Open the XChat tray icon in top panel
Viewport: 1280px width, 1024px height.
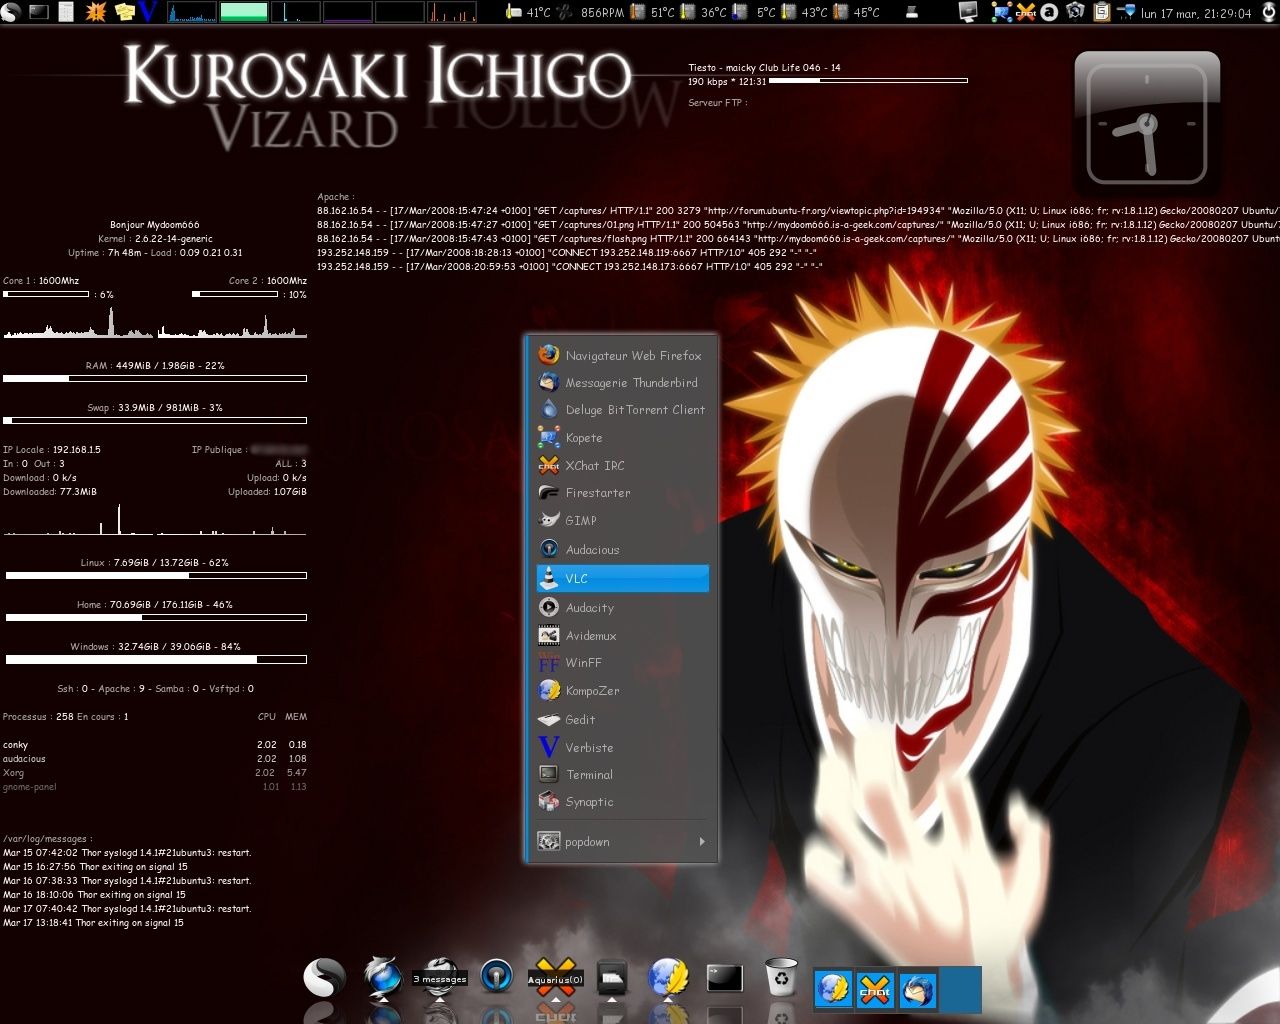tap(1026, 12)
